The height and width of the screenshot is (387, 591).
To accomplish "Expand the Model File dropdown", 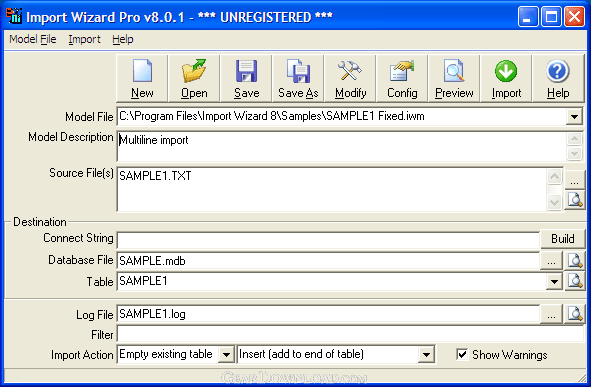I will click(574, 116).
